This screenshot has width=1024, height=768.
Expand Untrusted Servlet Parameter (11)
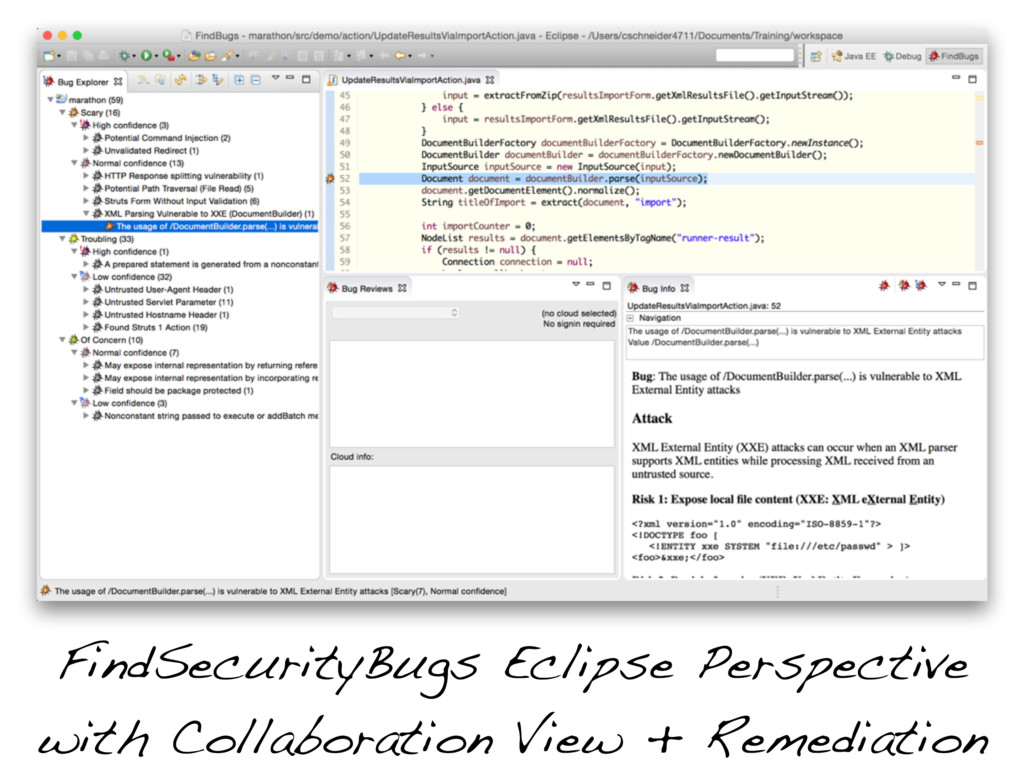click(86, 302)
